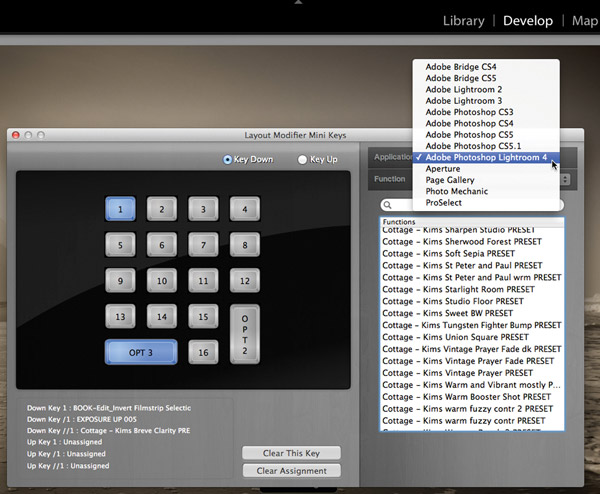
Task: Open the Develop module tab
Action: pyautogui.click(x=528, y=21)
